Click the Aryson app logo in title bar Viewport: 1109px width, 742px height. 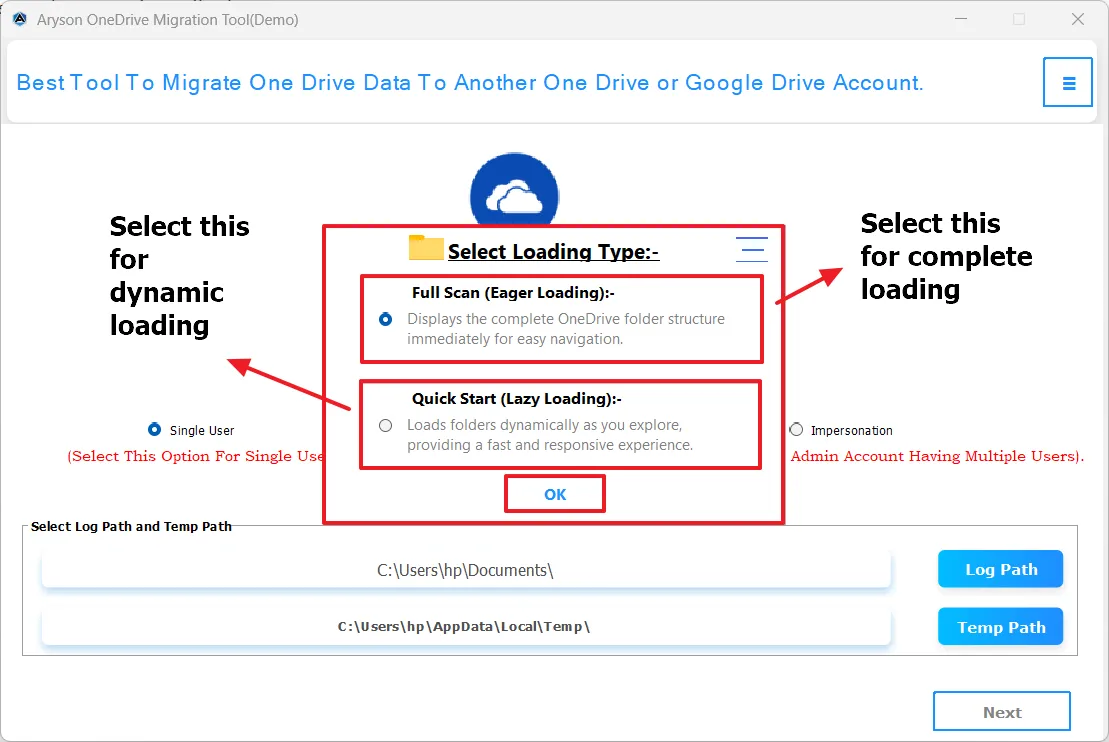click(19, 19)
